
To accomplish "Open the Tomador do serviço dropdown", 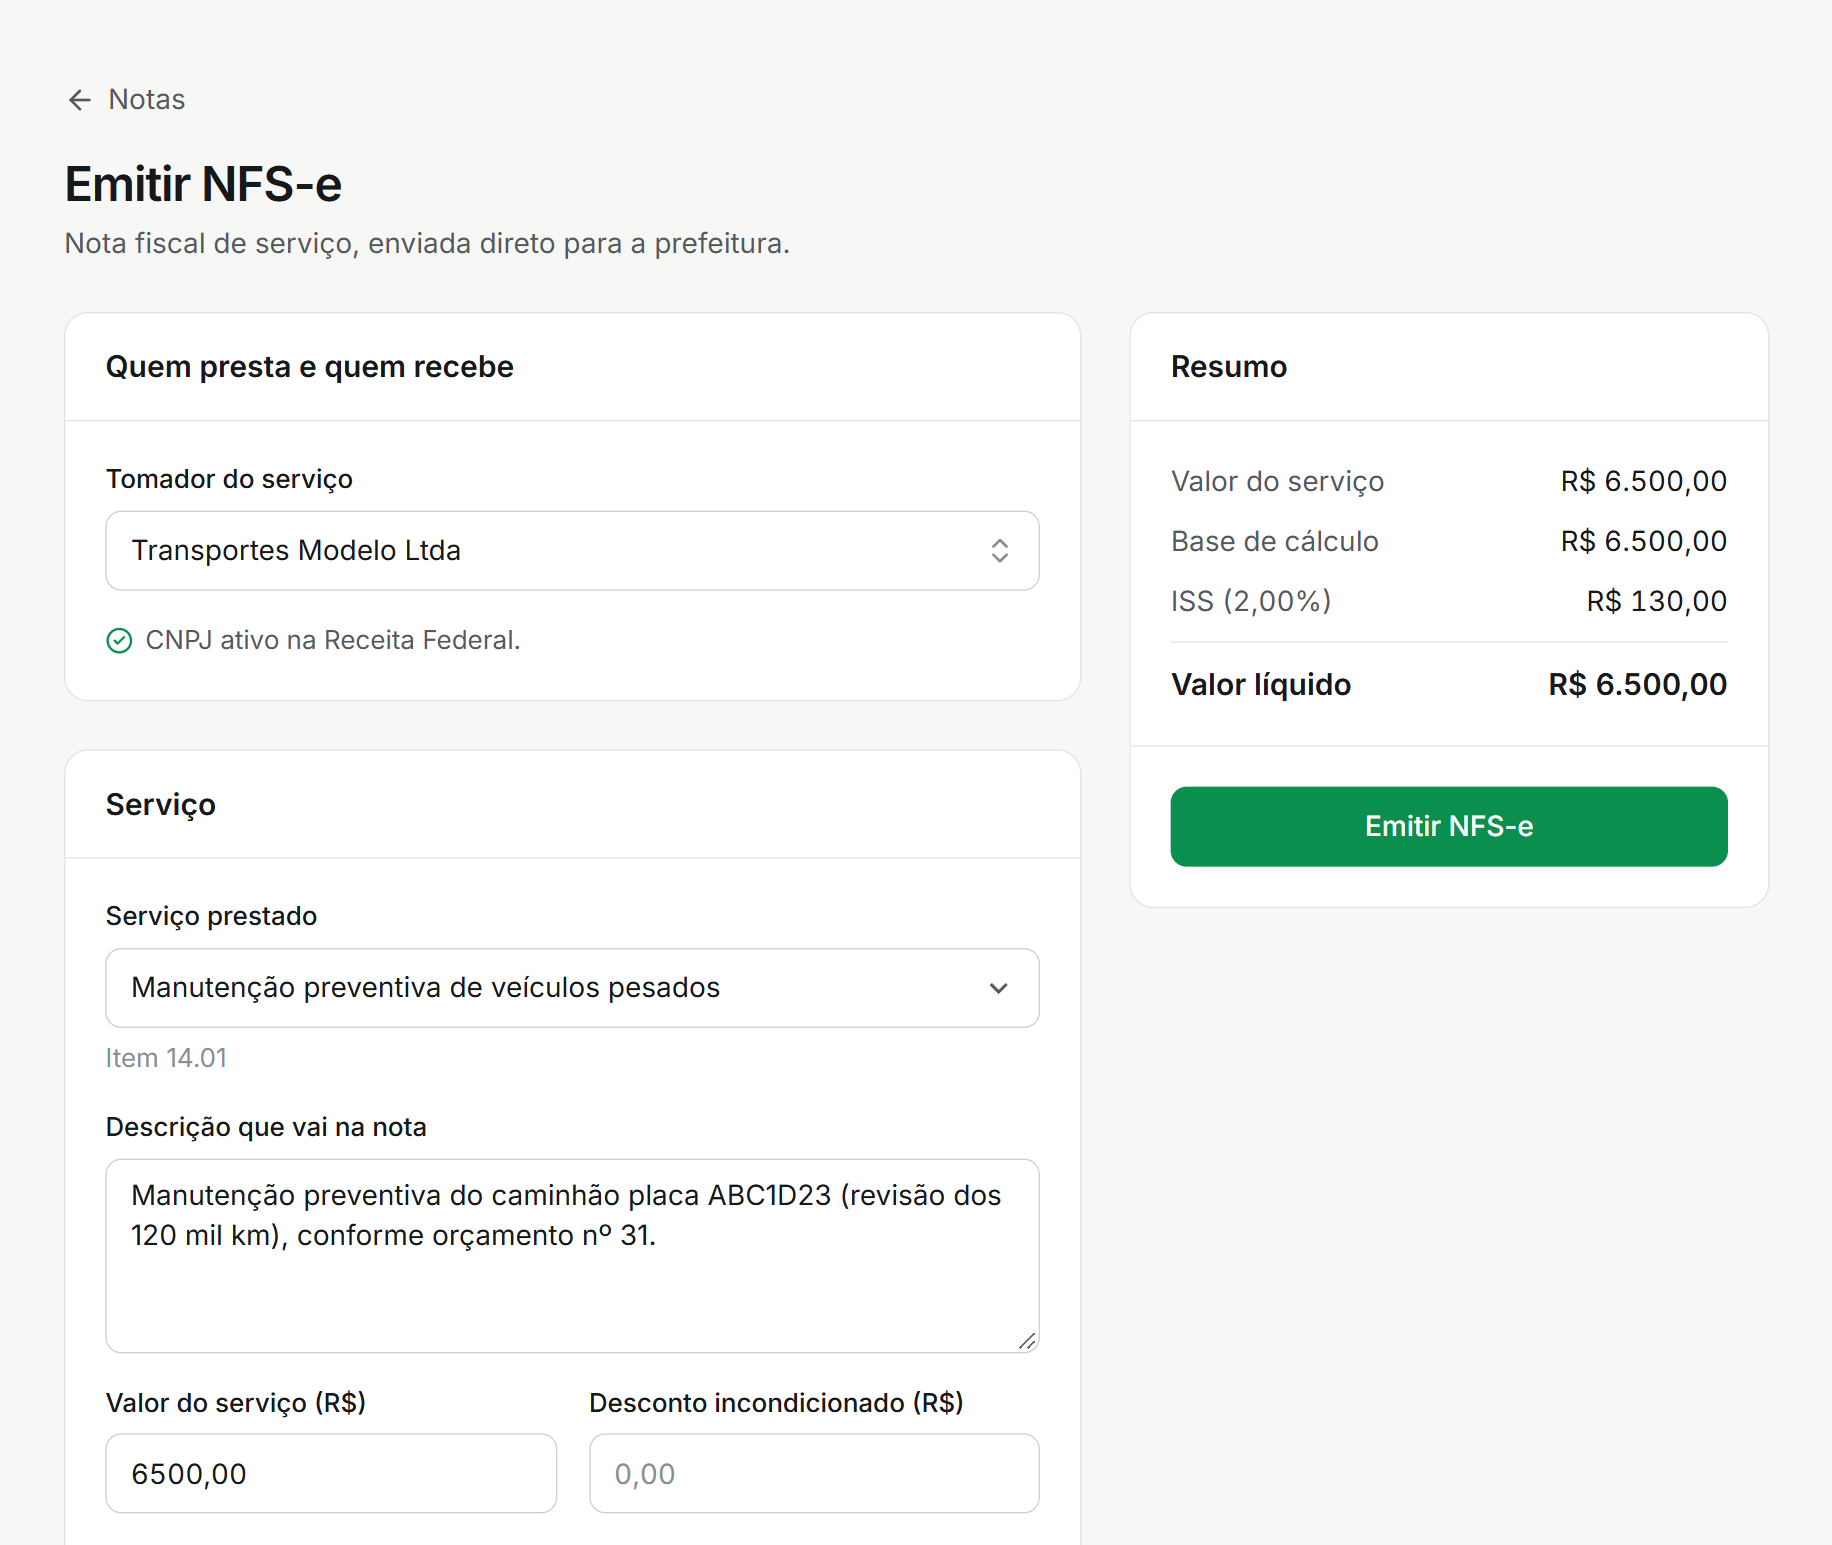I will pos(572,551).
